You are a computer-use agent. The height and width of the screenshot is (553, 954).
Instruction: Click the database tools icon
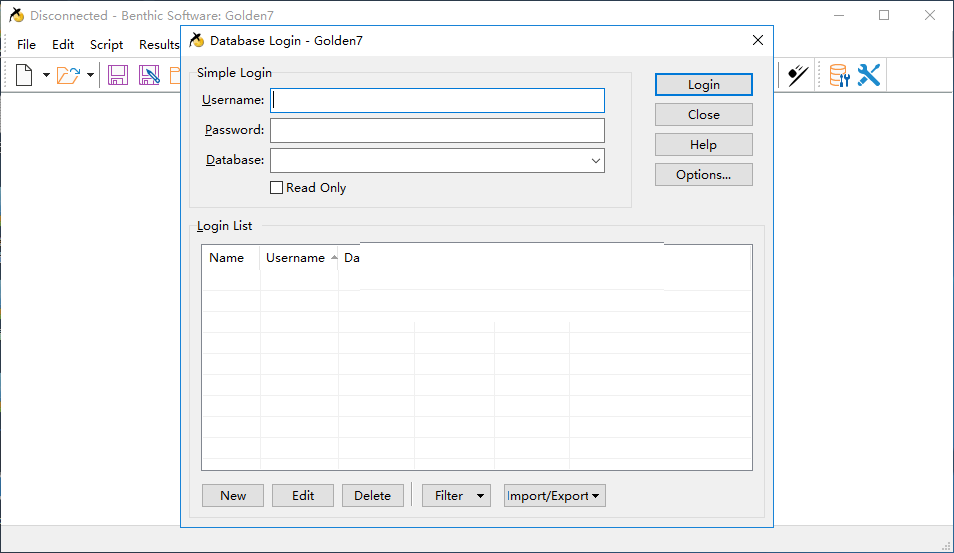point(838,75)
